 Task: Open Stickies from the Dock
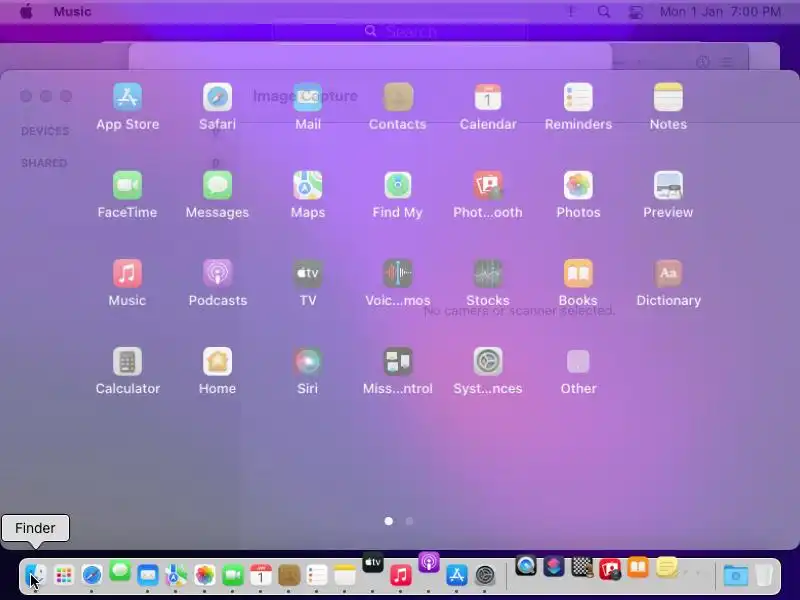(x=666, y=567)
